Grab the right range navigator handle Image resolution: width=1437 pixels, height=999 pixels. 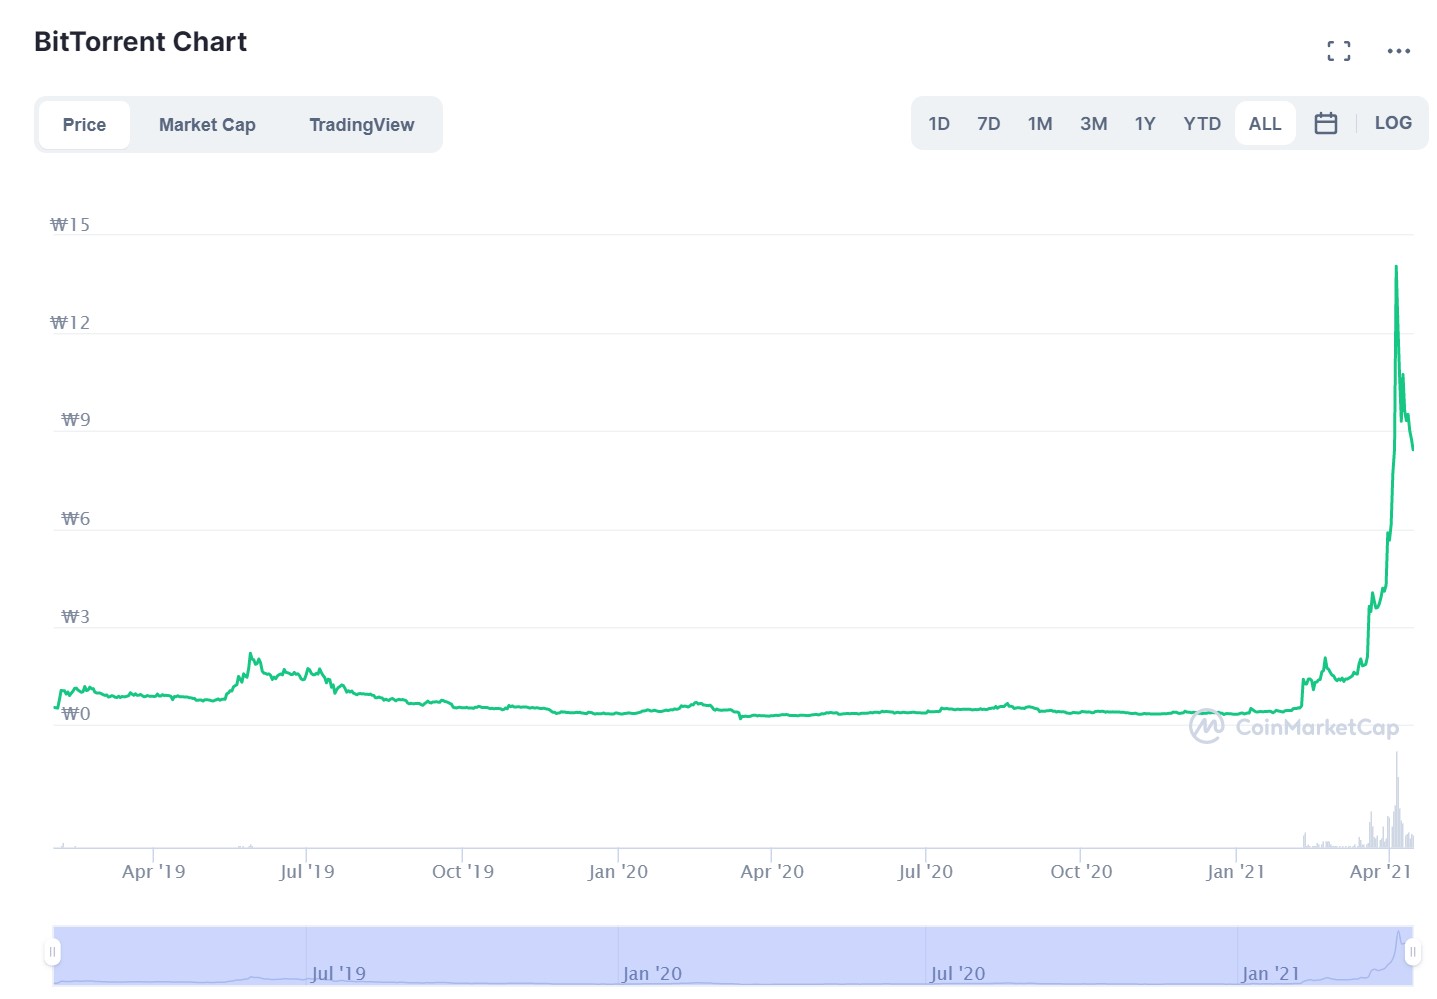[1412, 952]
